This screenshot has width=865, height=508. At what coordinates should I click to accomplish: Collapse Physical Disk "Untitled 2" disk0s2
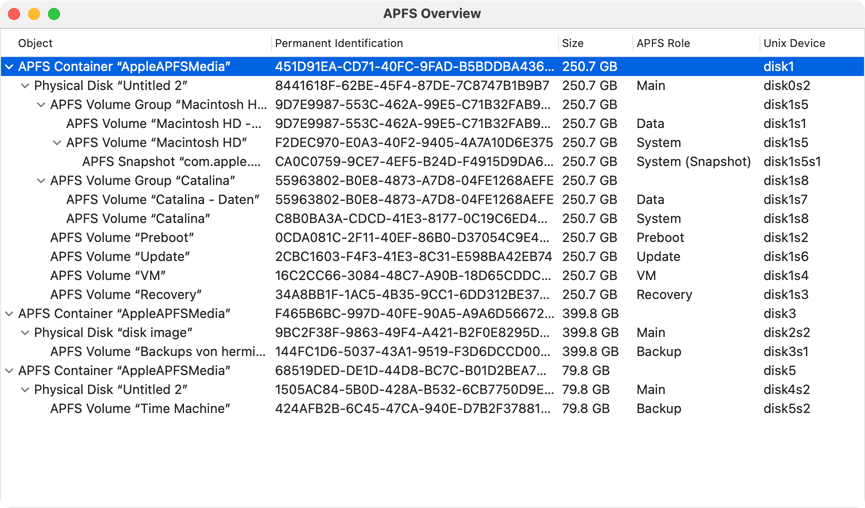coord(25,86)
